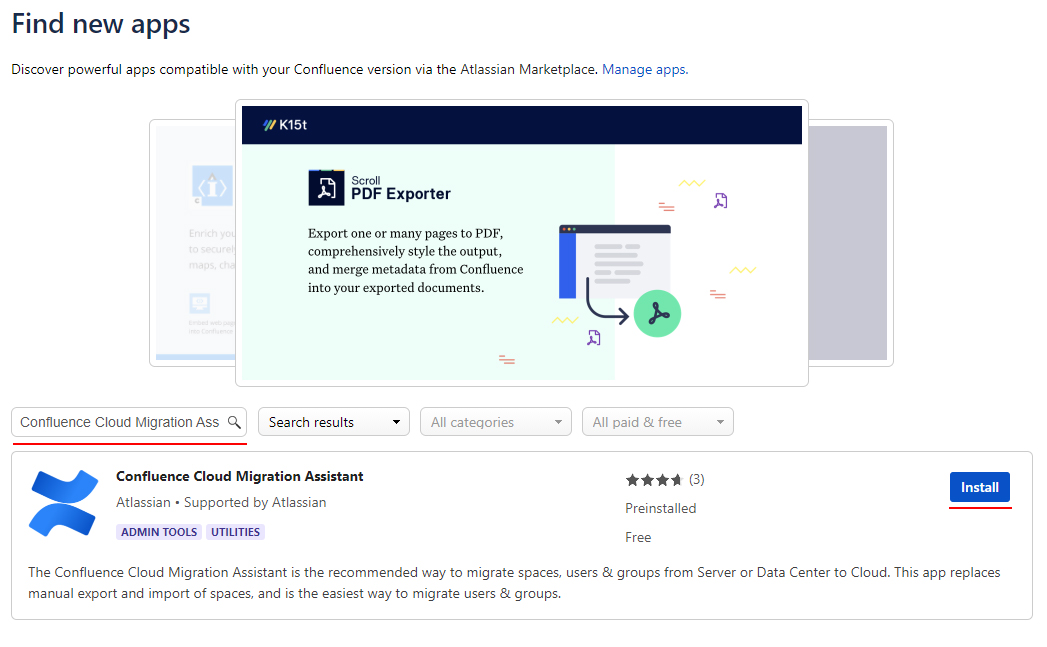Click the Confluence Cloud Migration Assistant app logo
Image resolution: width=1047 pixels, height=647 pixels.
coord(62,501)
